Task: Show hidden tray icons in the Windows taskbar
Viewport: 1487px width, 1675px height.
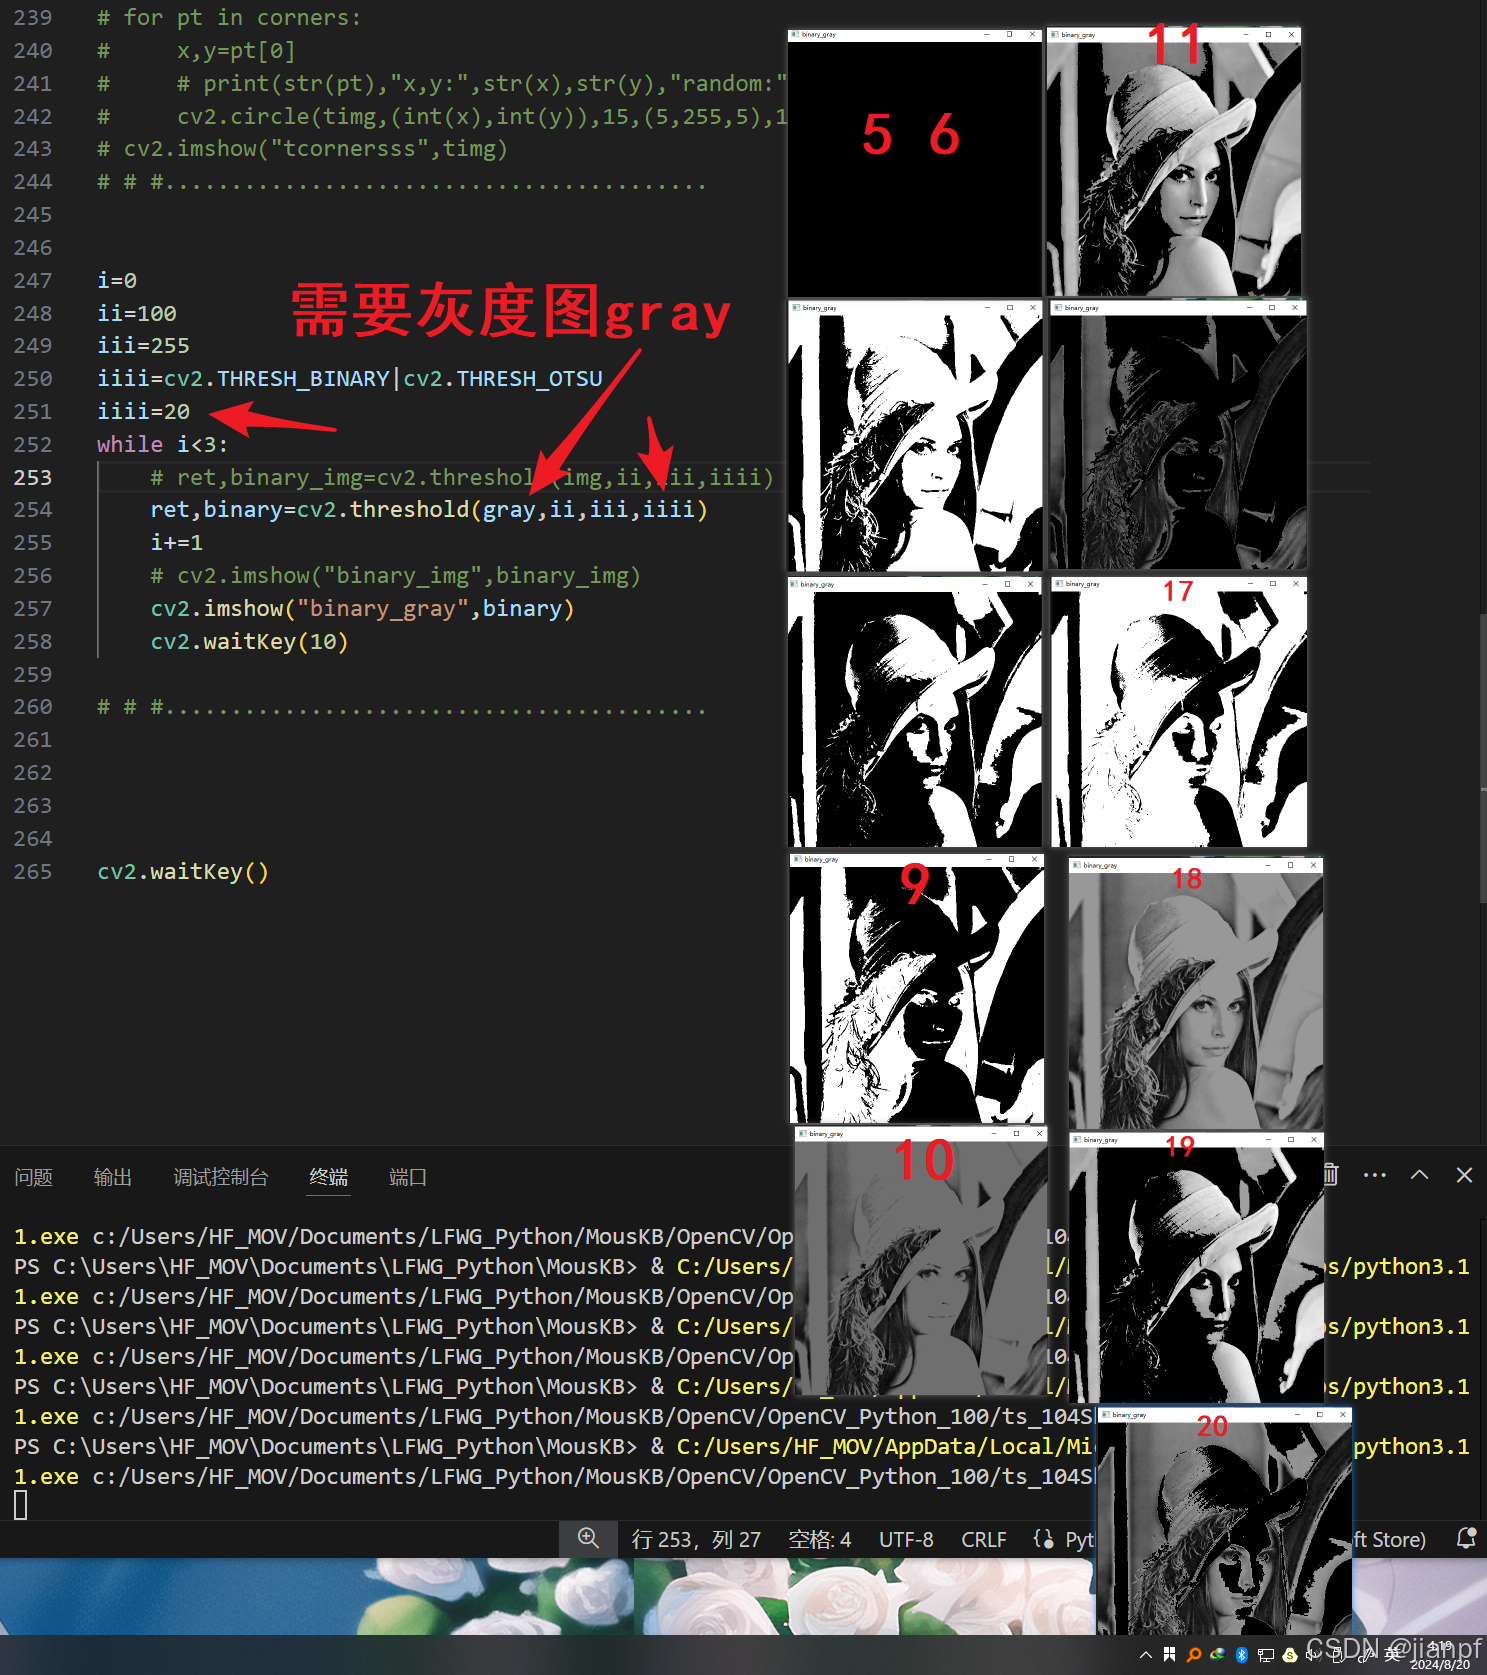Action: point(1146,1655)
